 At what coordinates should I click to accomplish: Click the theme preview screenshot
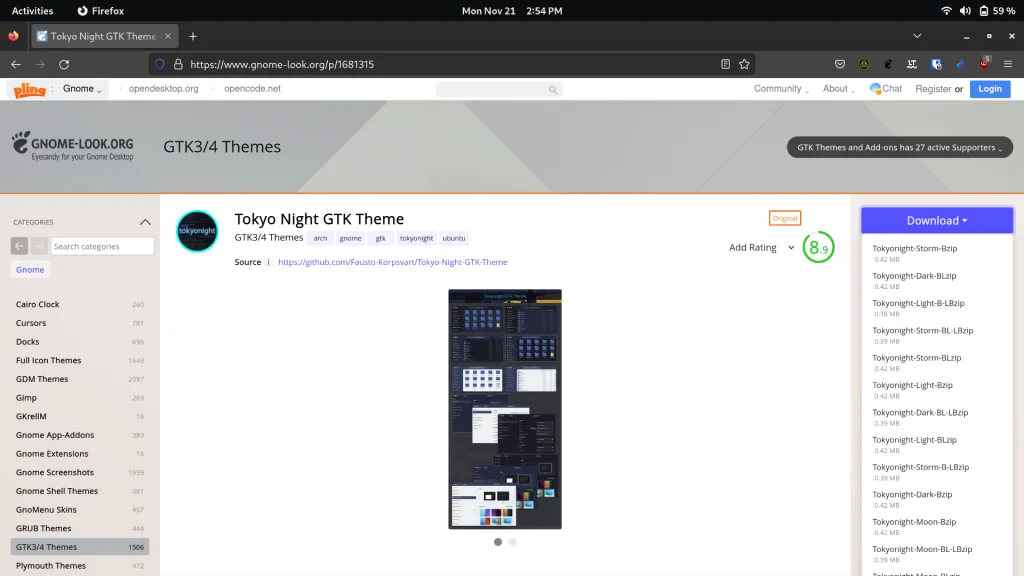pyautogui.click(x=505, y=409)
